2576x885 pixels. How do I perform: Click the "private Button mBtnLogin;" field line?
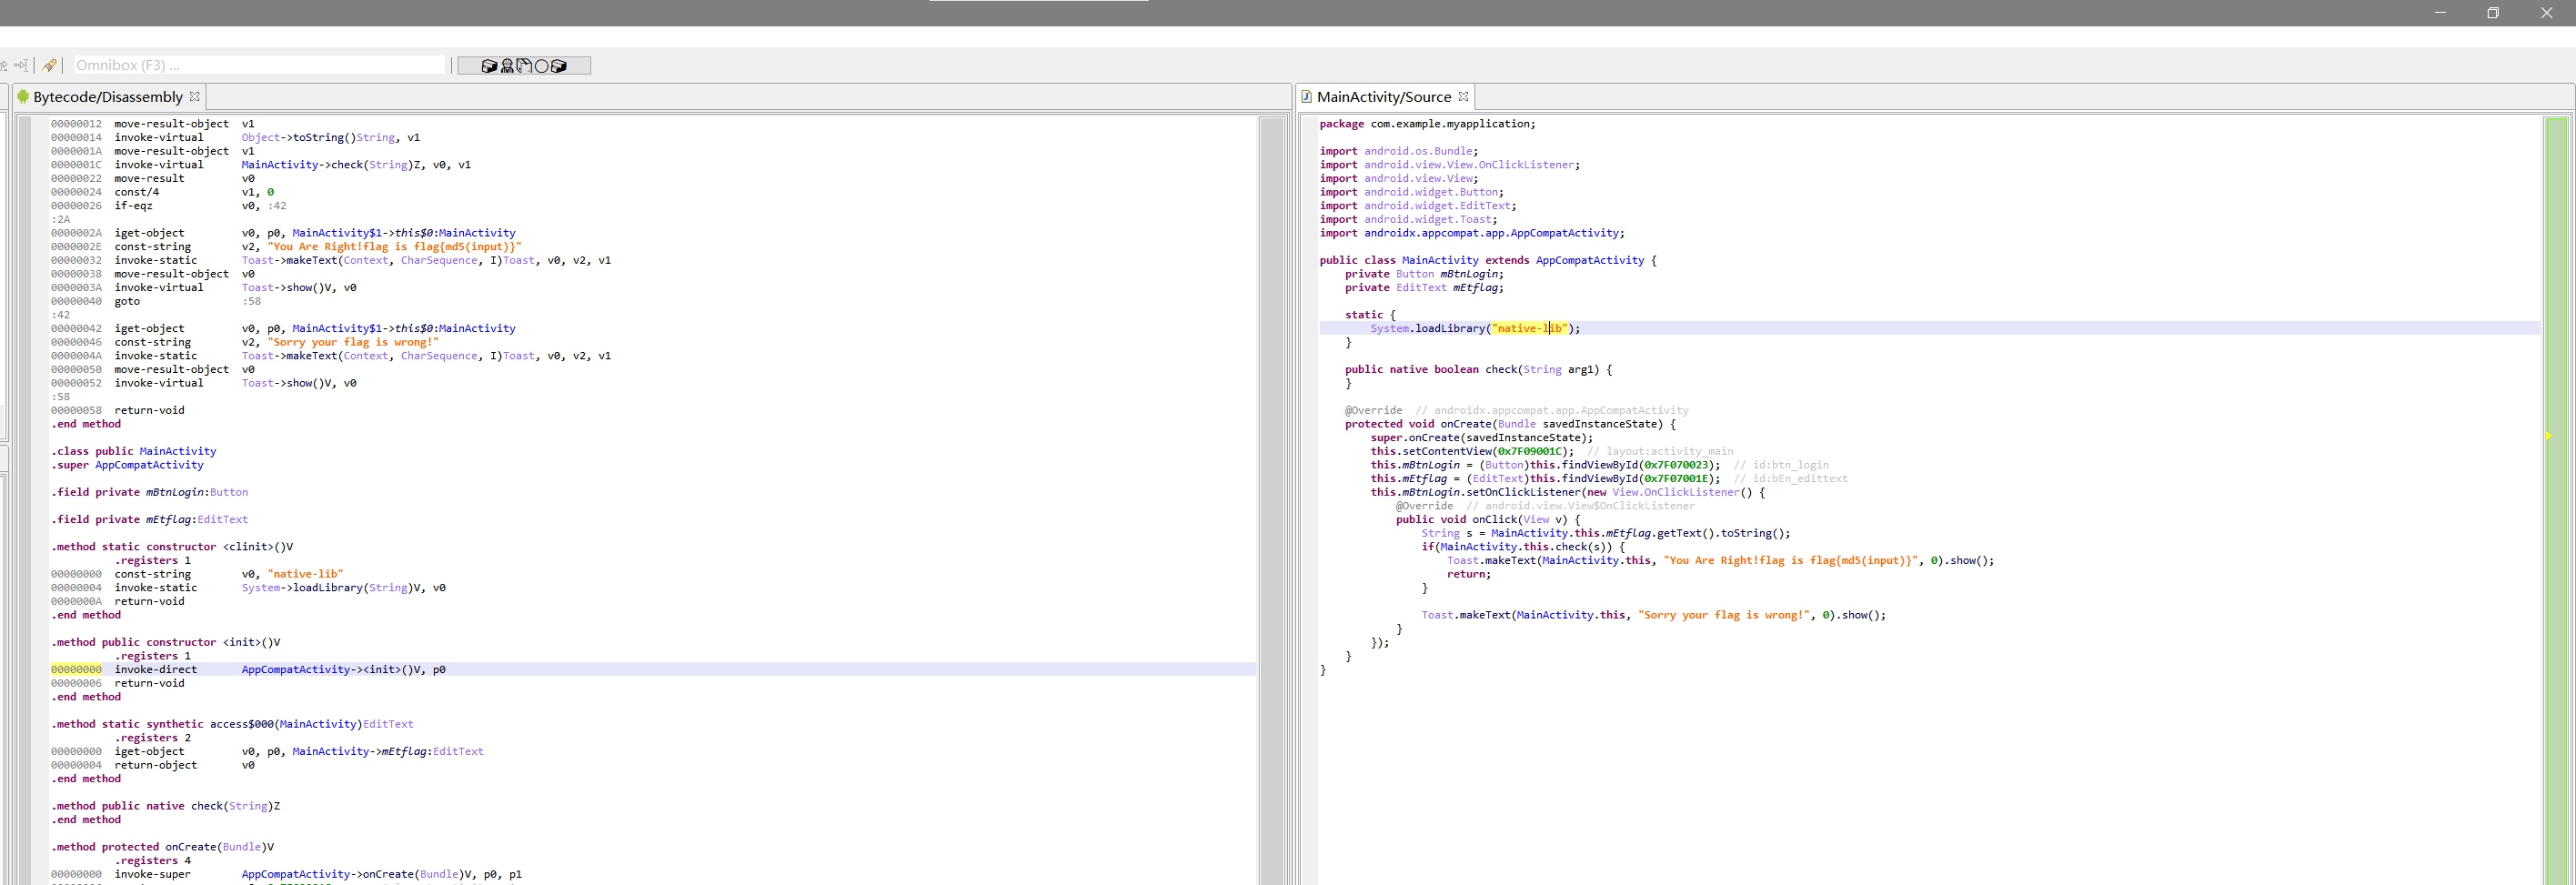pos(1424,274)
